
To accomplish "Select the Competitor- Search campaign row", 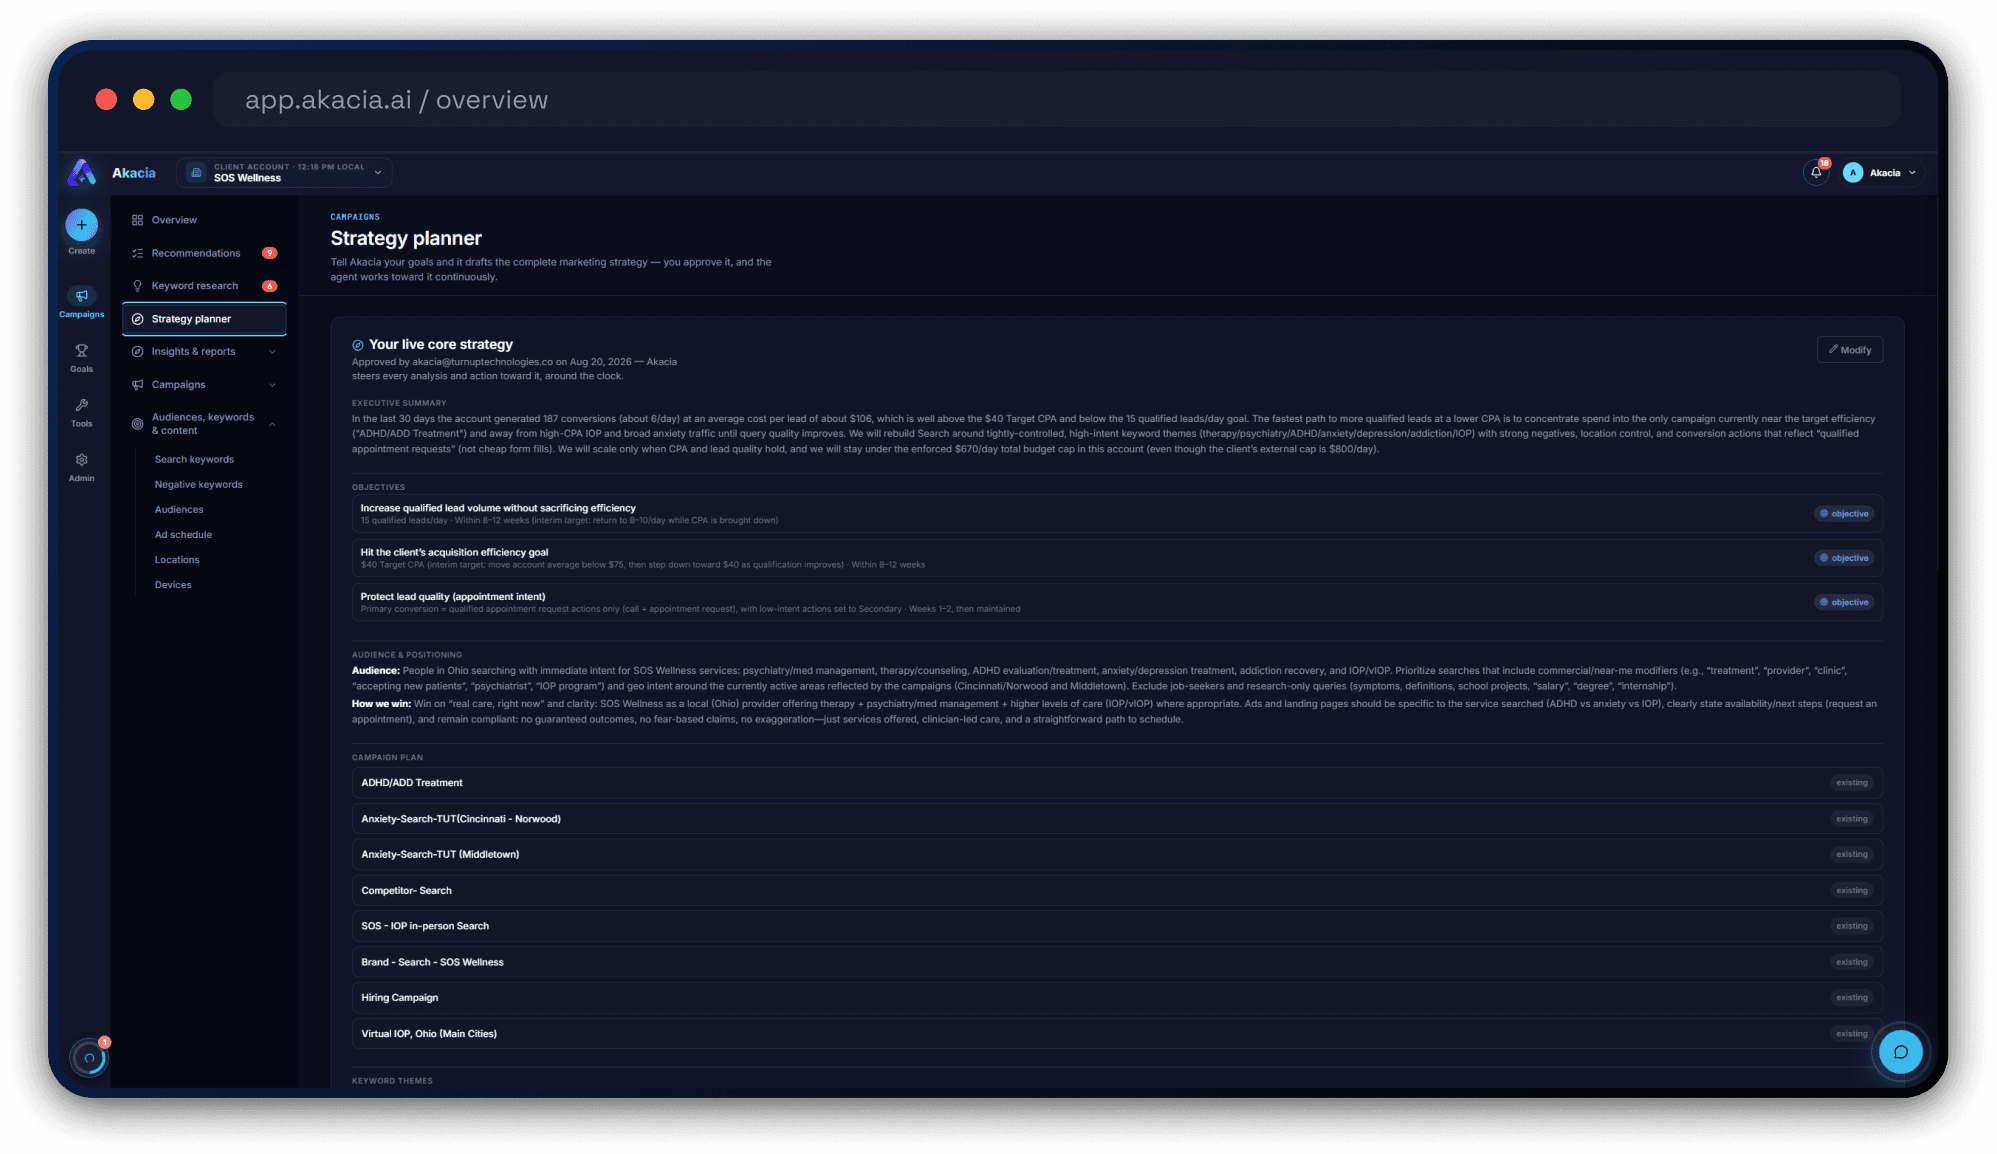I will (1117, 890).
